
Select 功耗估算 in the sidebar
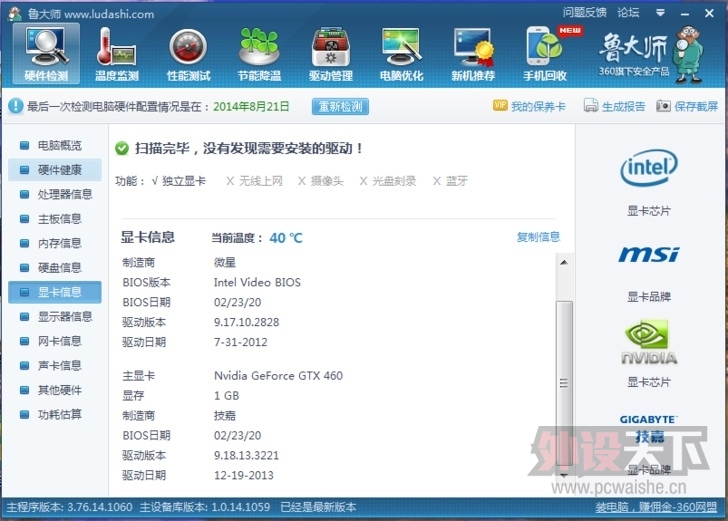[x=55, y=414]
